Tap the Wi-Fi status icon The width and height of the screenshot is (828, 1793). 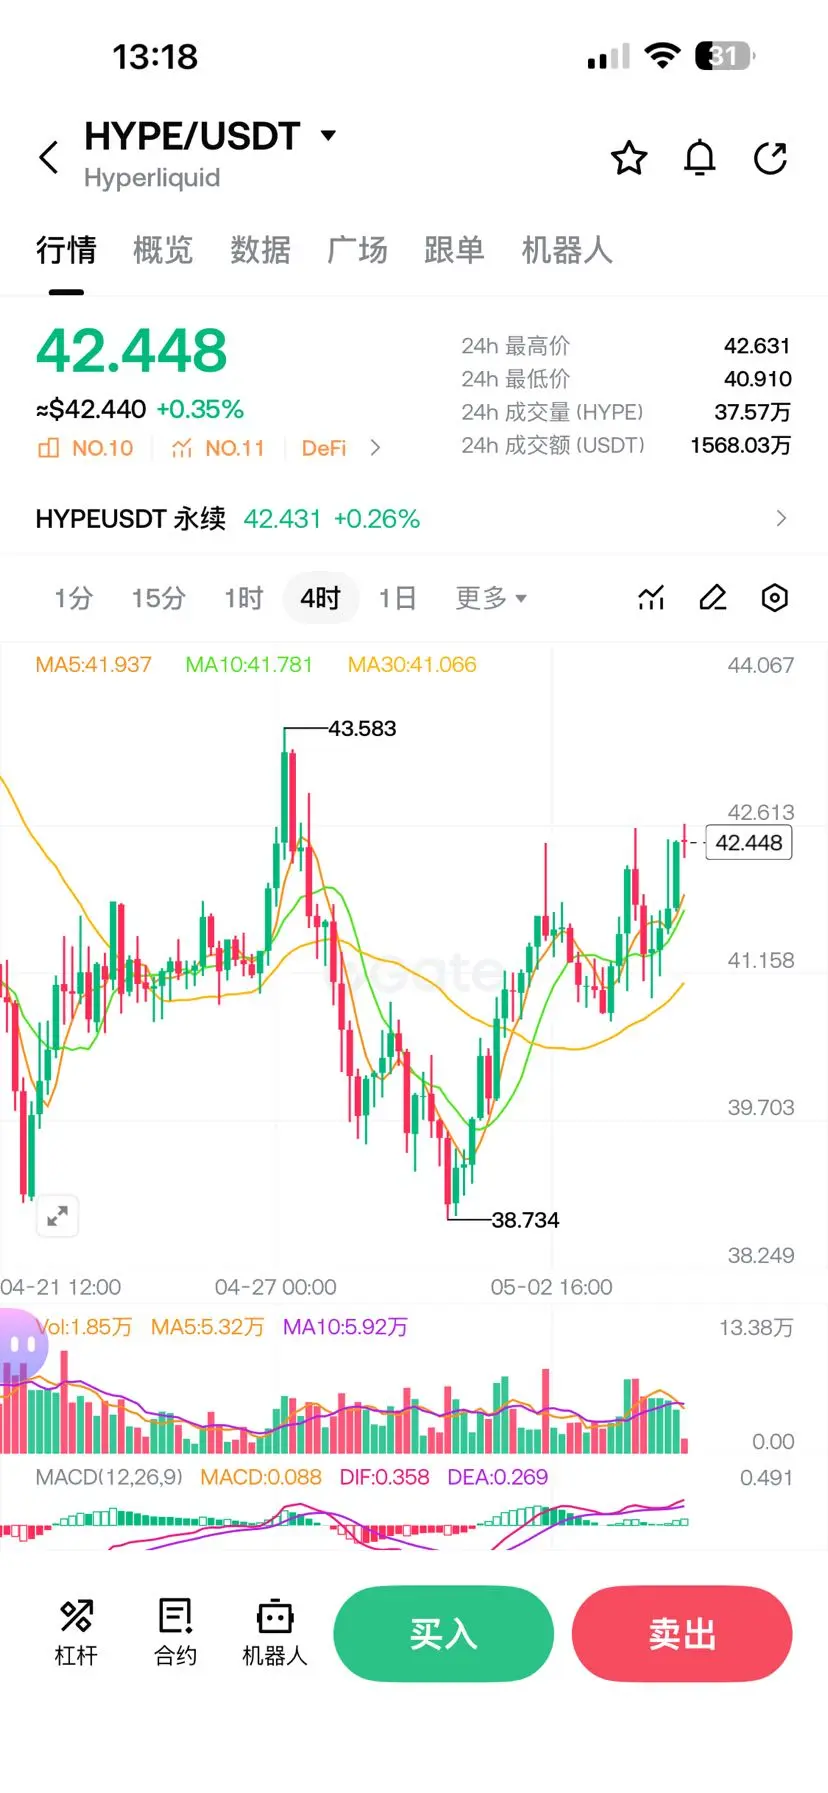coord(661,56)
